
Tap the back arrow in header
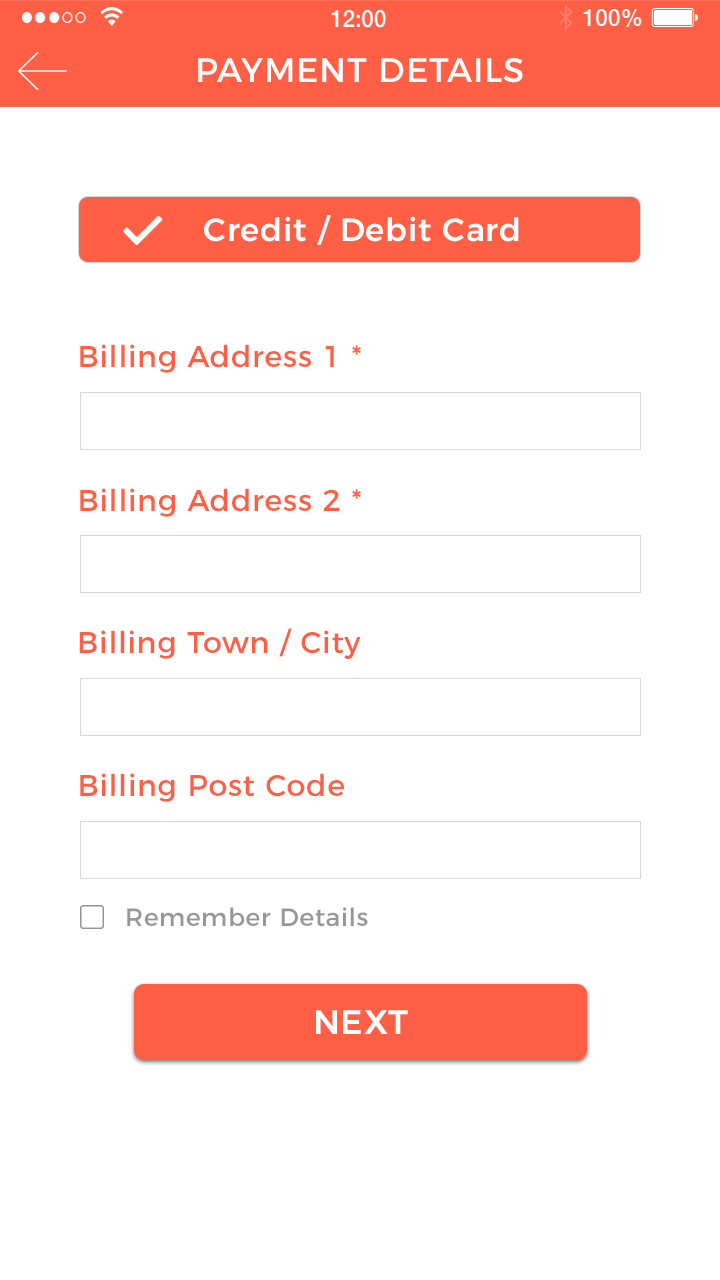point(42,71)
